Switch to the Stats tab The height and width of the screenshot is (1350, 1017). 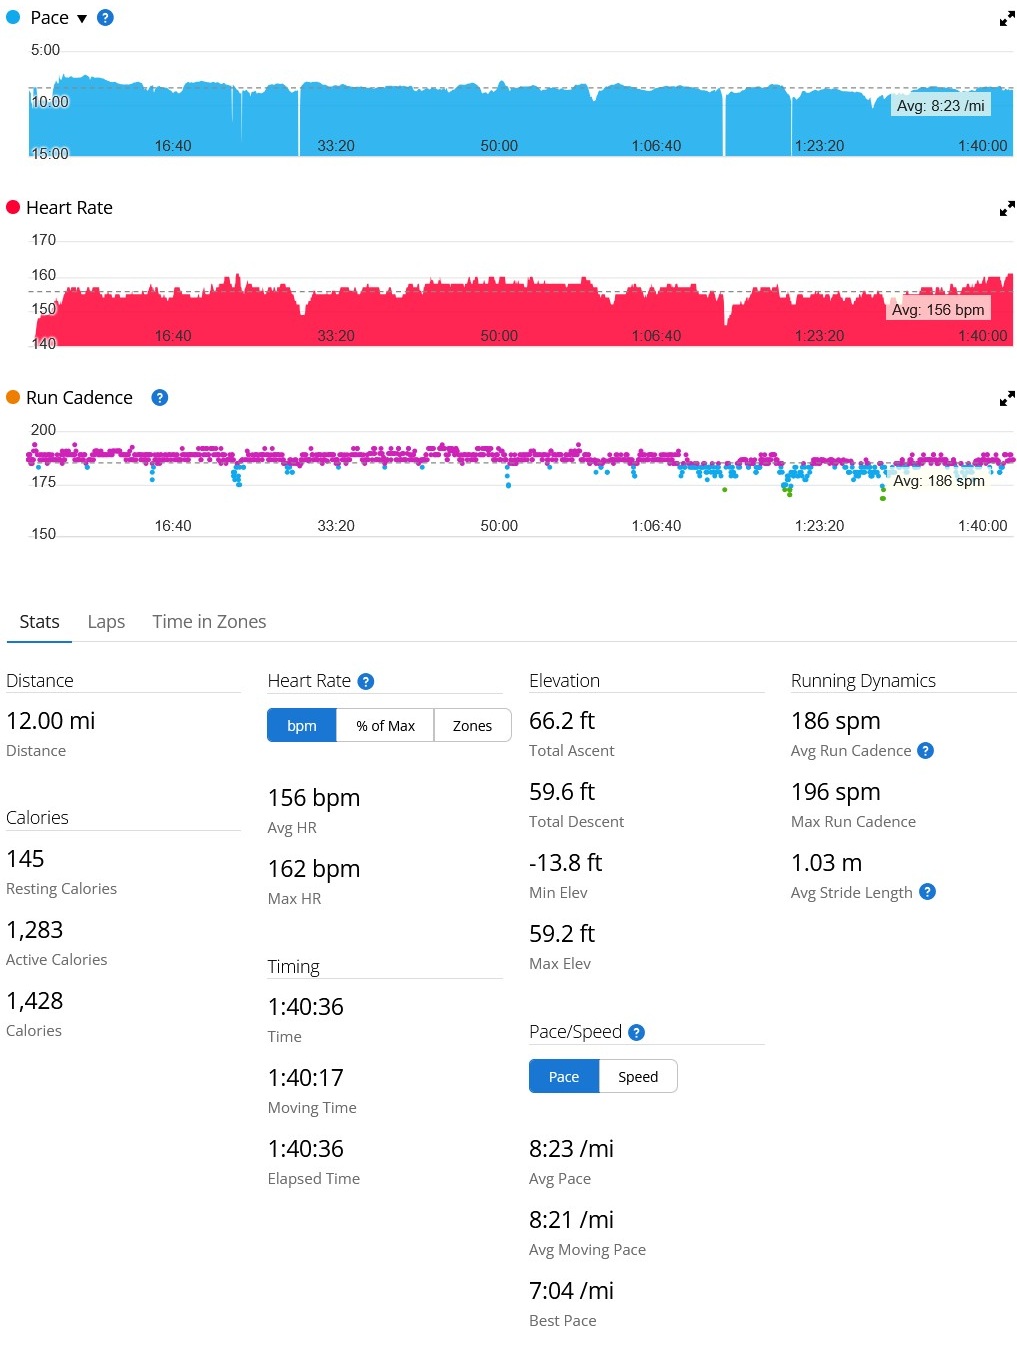39,622
